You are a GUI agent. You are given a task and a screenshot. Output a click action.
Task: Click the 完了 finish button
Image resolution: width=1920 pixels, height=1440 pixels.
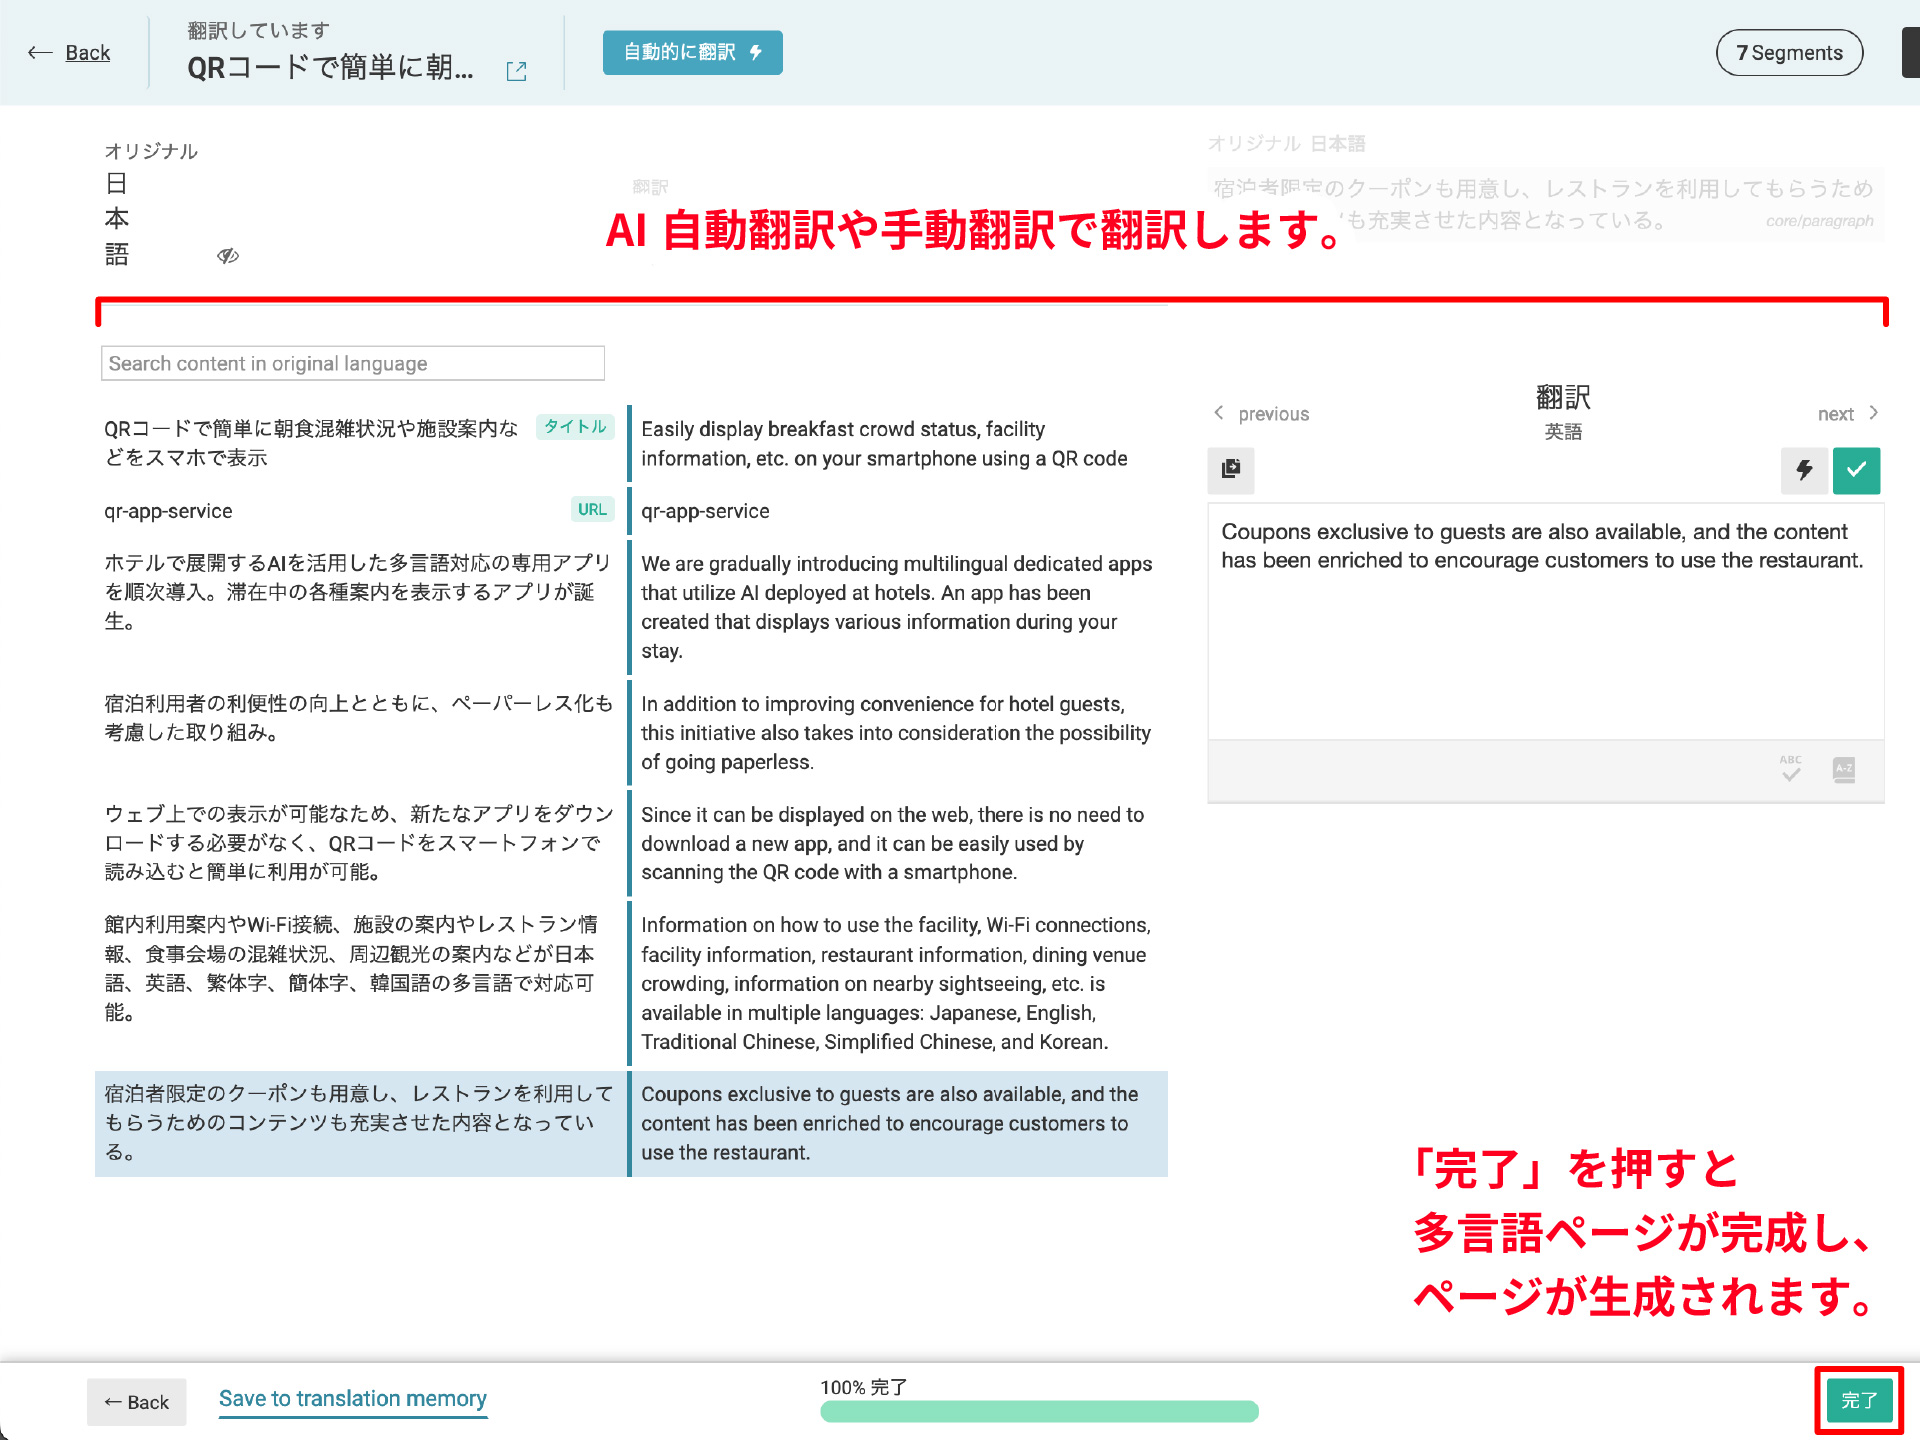tap(1859, 1400)
